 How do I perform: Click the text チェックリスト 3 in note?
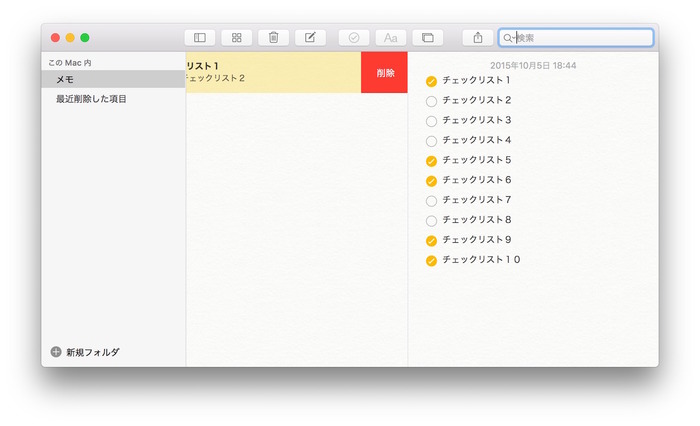[477, 120]
